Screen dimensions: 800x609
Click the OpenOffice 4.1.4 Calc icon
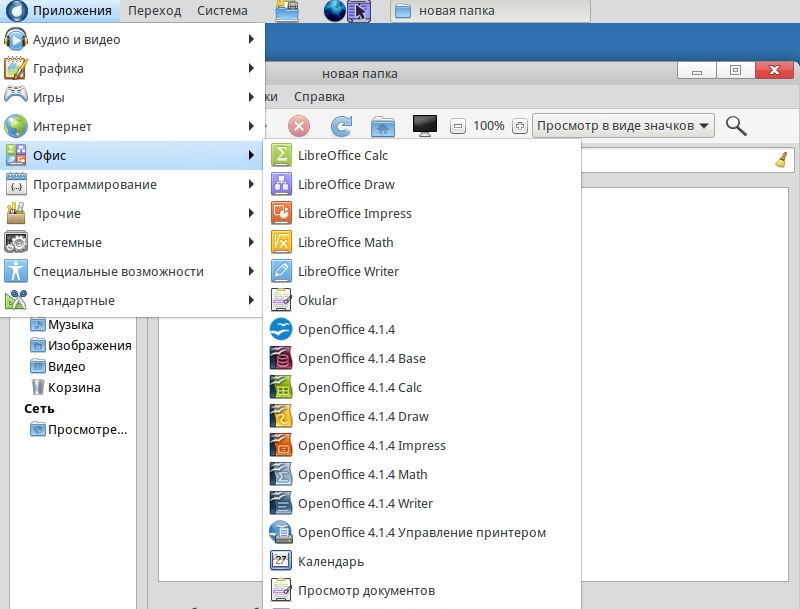click(281, 388)
